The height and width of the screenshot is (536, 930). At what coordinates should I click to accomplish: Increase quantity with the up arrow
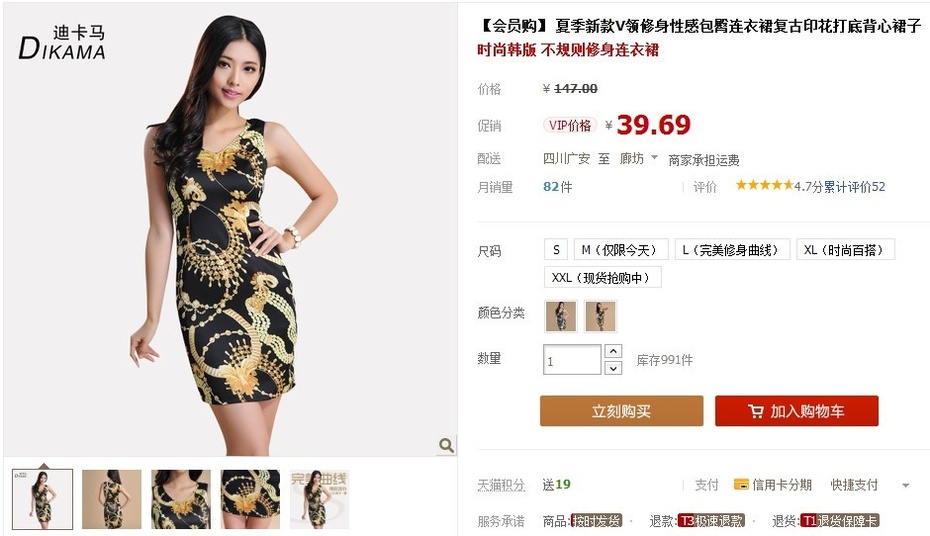pos(613,351)
